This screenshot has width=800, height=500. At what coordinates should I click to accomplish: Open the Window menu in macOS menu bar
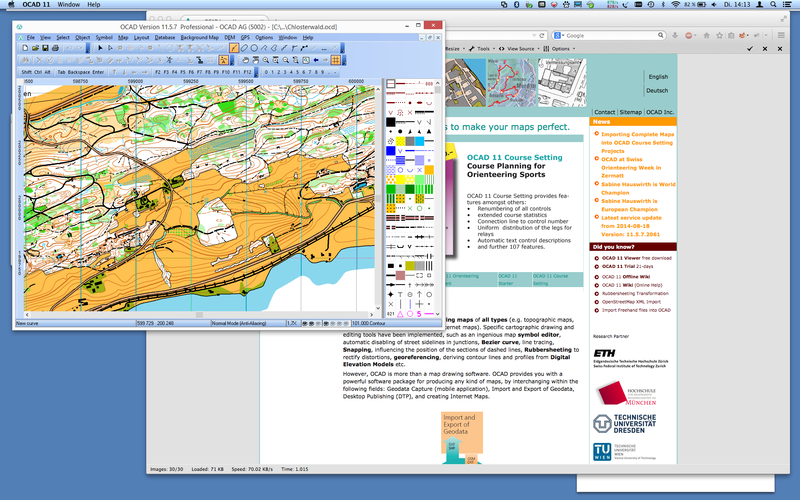tap(68, 4)
